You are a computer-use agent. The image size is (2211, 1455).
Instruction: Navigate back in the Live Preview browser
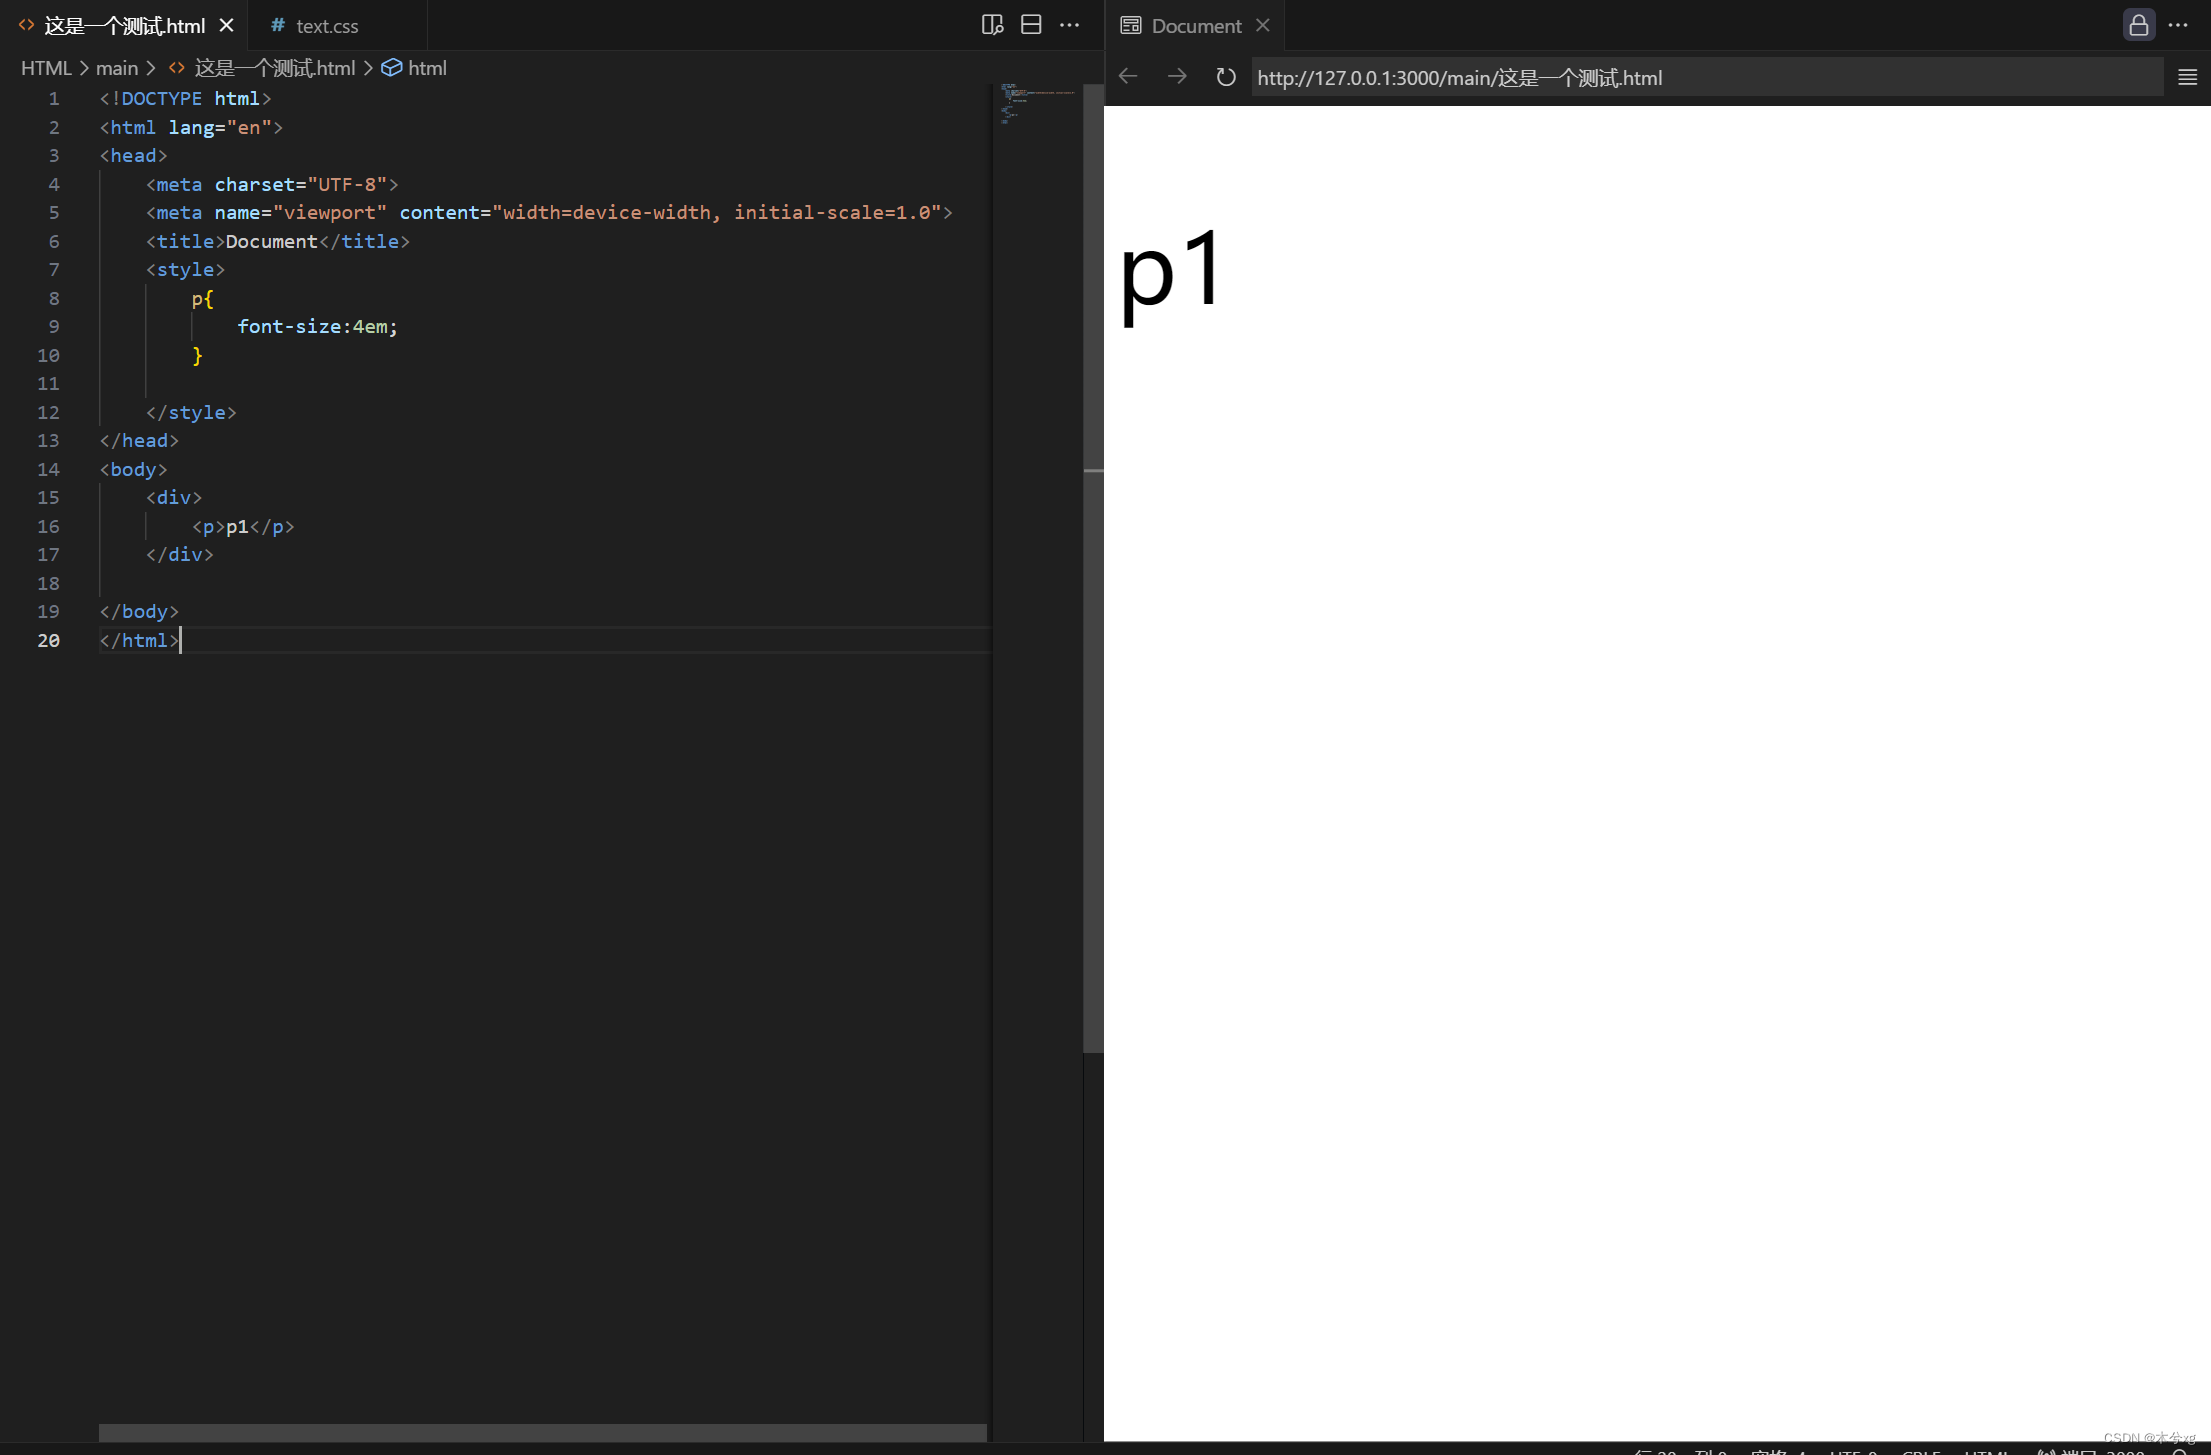click(1128, 76)
